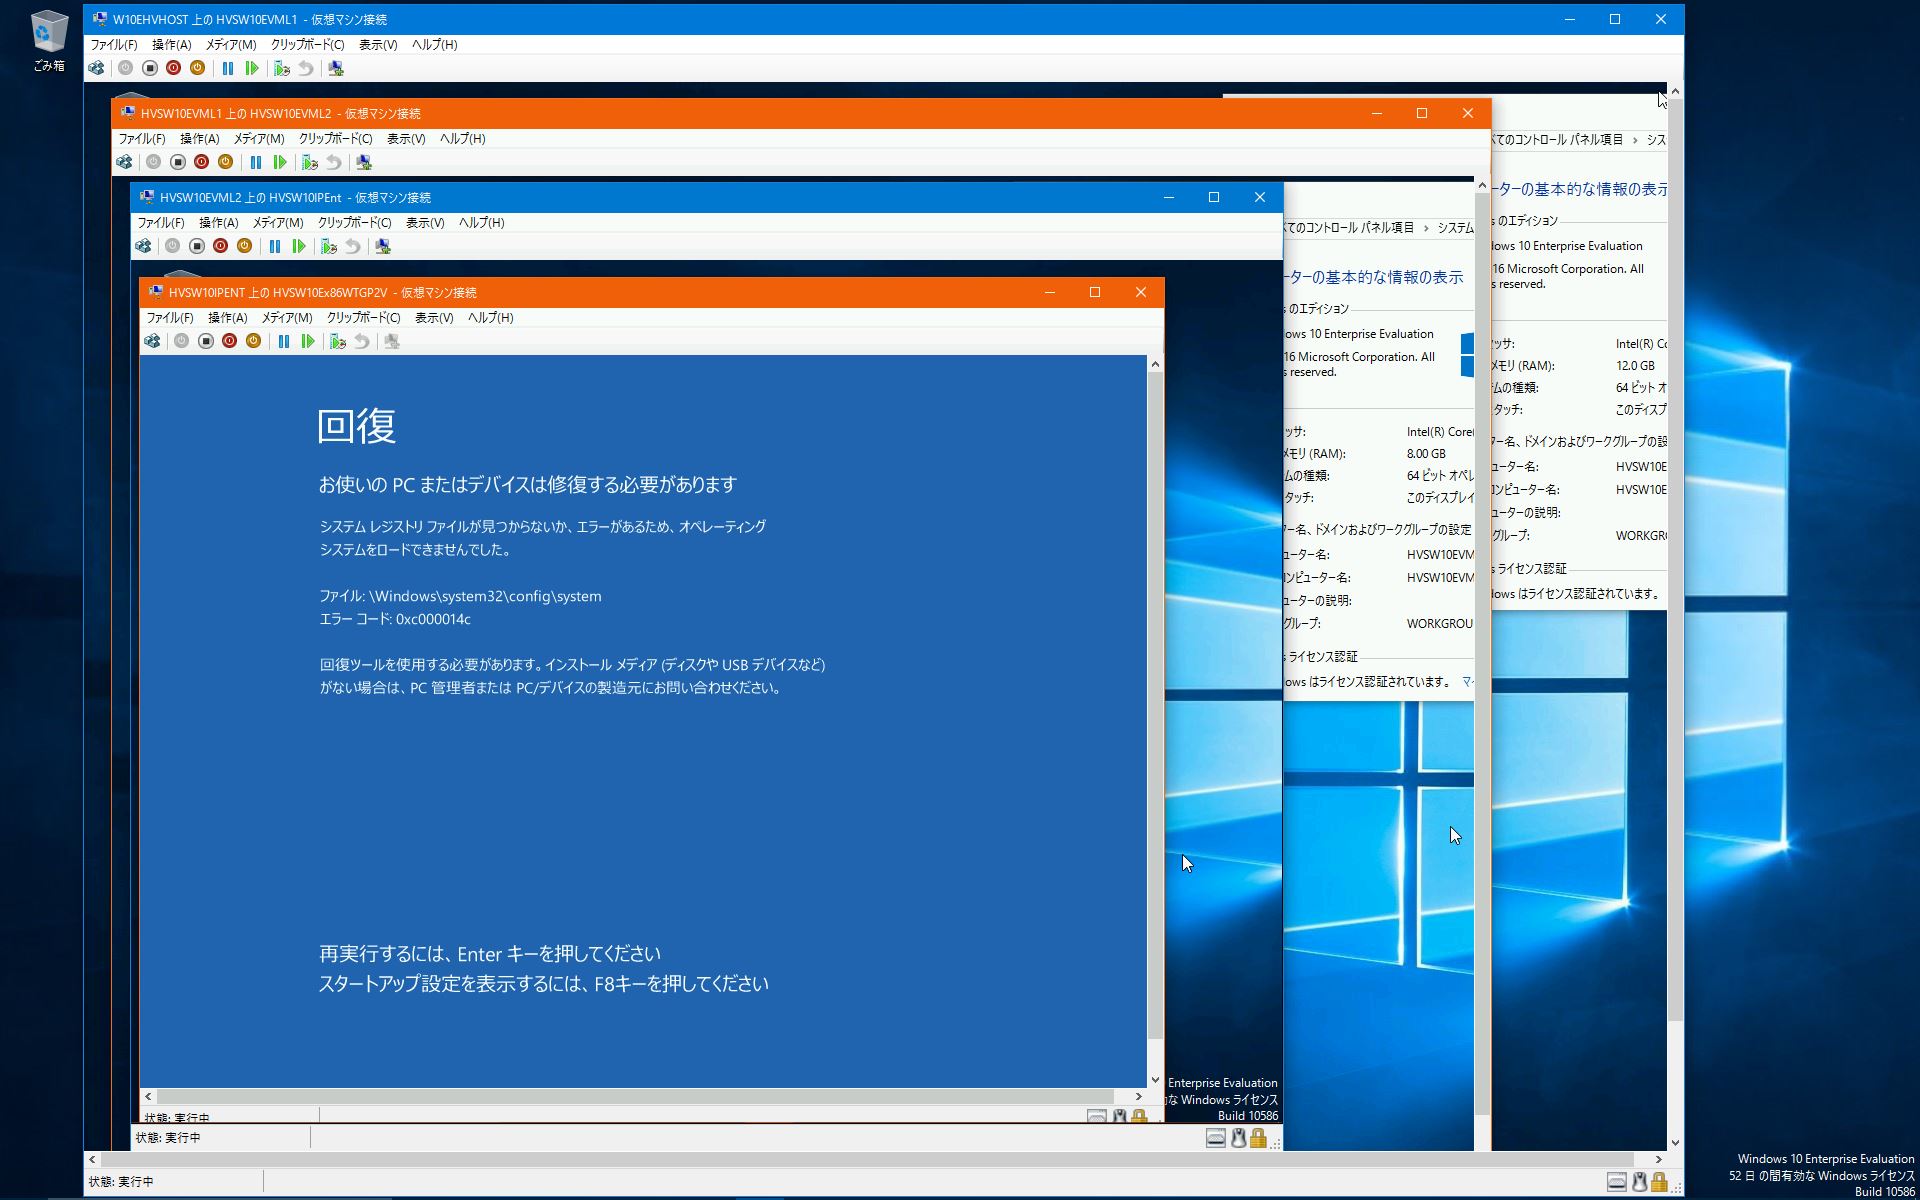Viewport: 1920px width, 1200px height.
Task: Click enhanced session icon in HVSW10EVML2 toolbar
Action: click(364, 162)
